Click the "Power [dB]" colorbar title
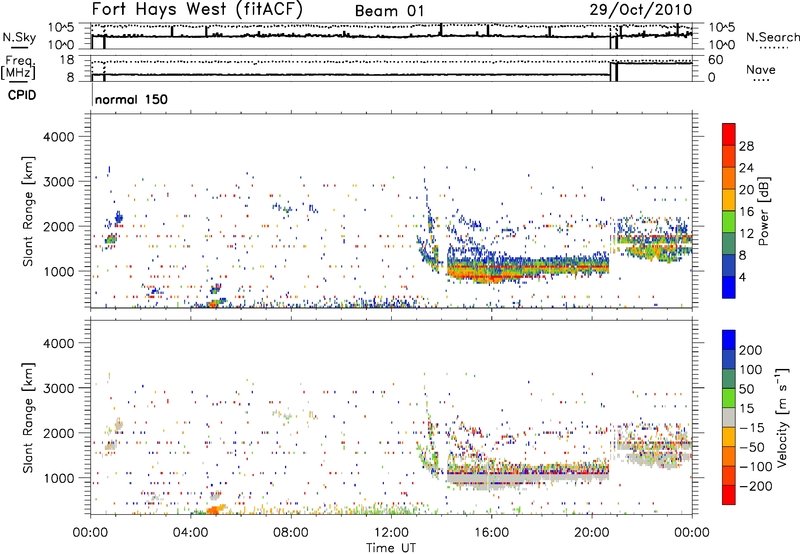Screen dimensions: 800x554 763,211
